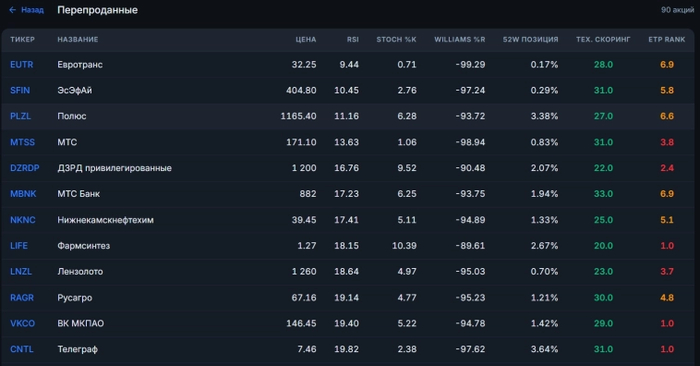Open the RAGR ticker link
Viewport: 700px width, 366px height.
tap(22, 297)
